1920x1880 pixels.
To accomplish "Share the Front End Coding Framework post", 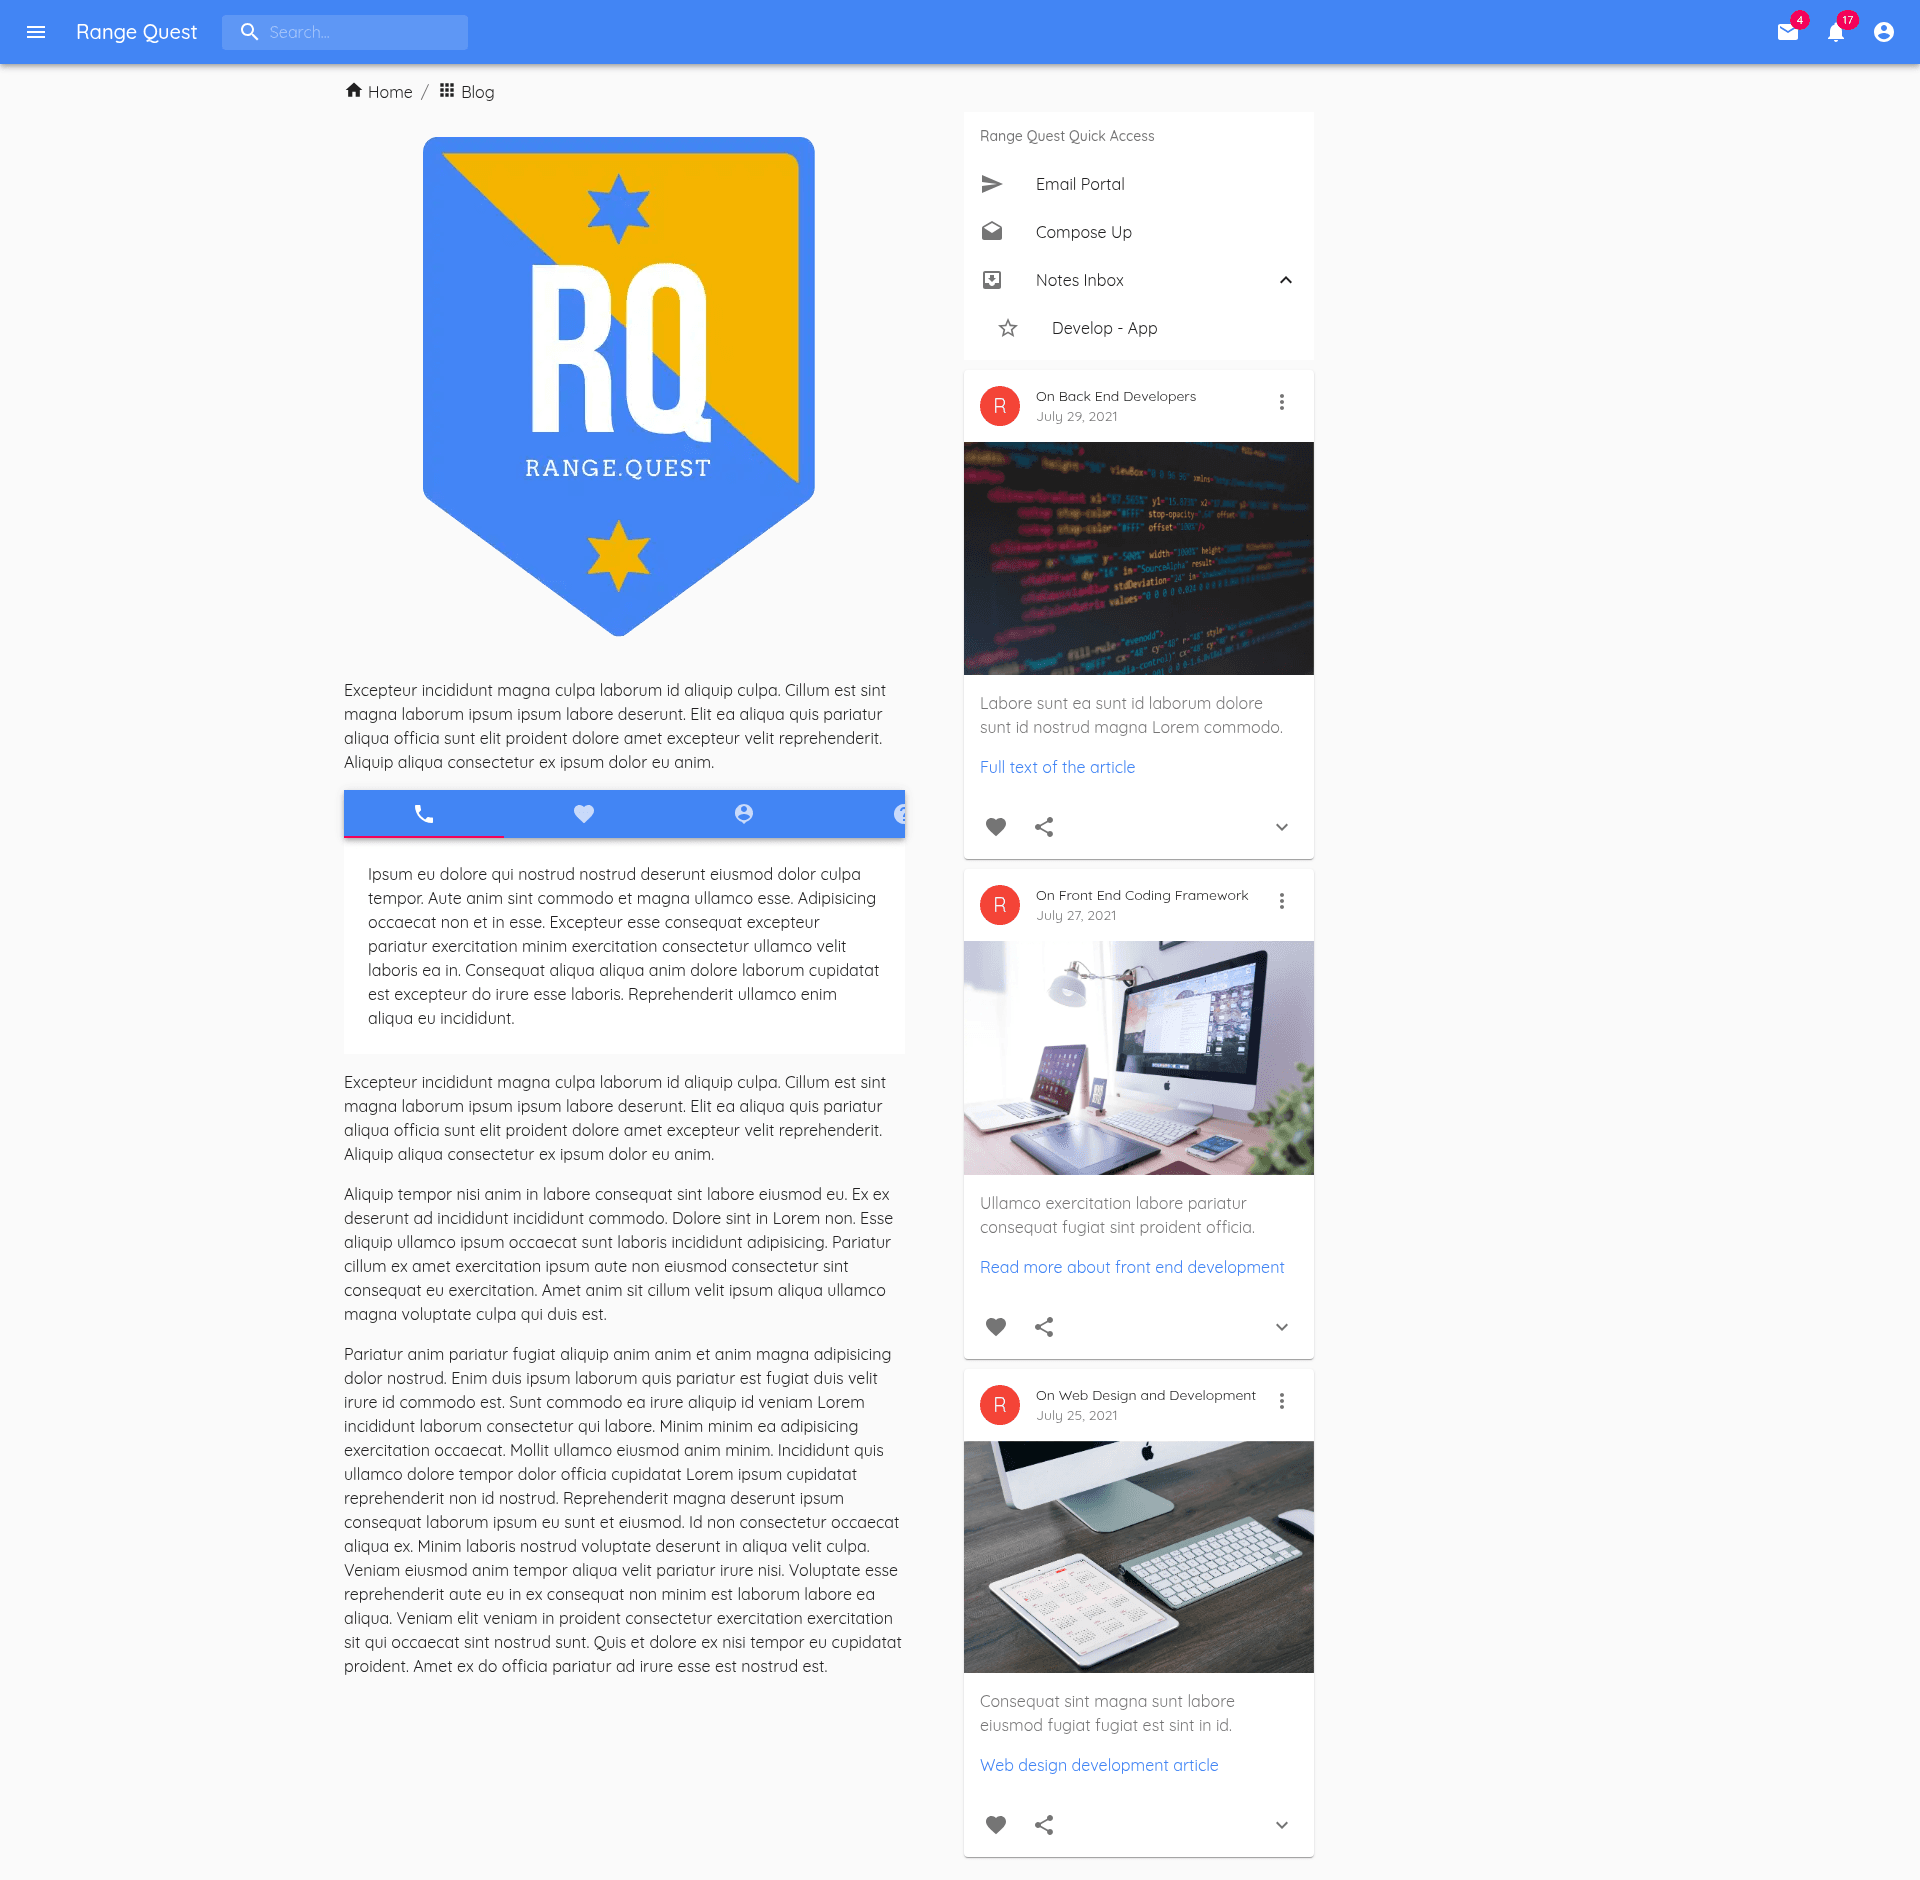I will [1044, 1327].
